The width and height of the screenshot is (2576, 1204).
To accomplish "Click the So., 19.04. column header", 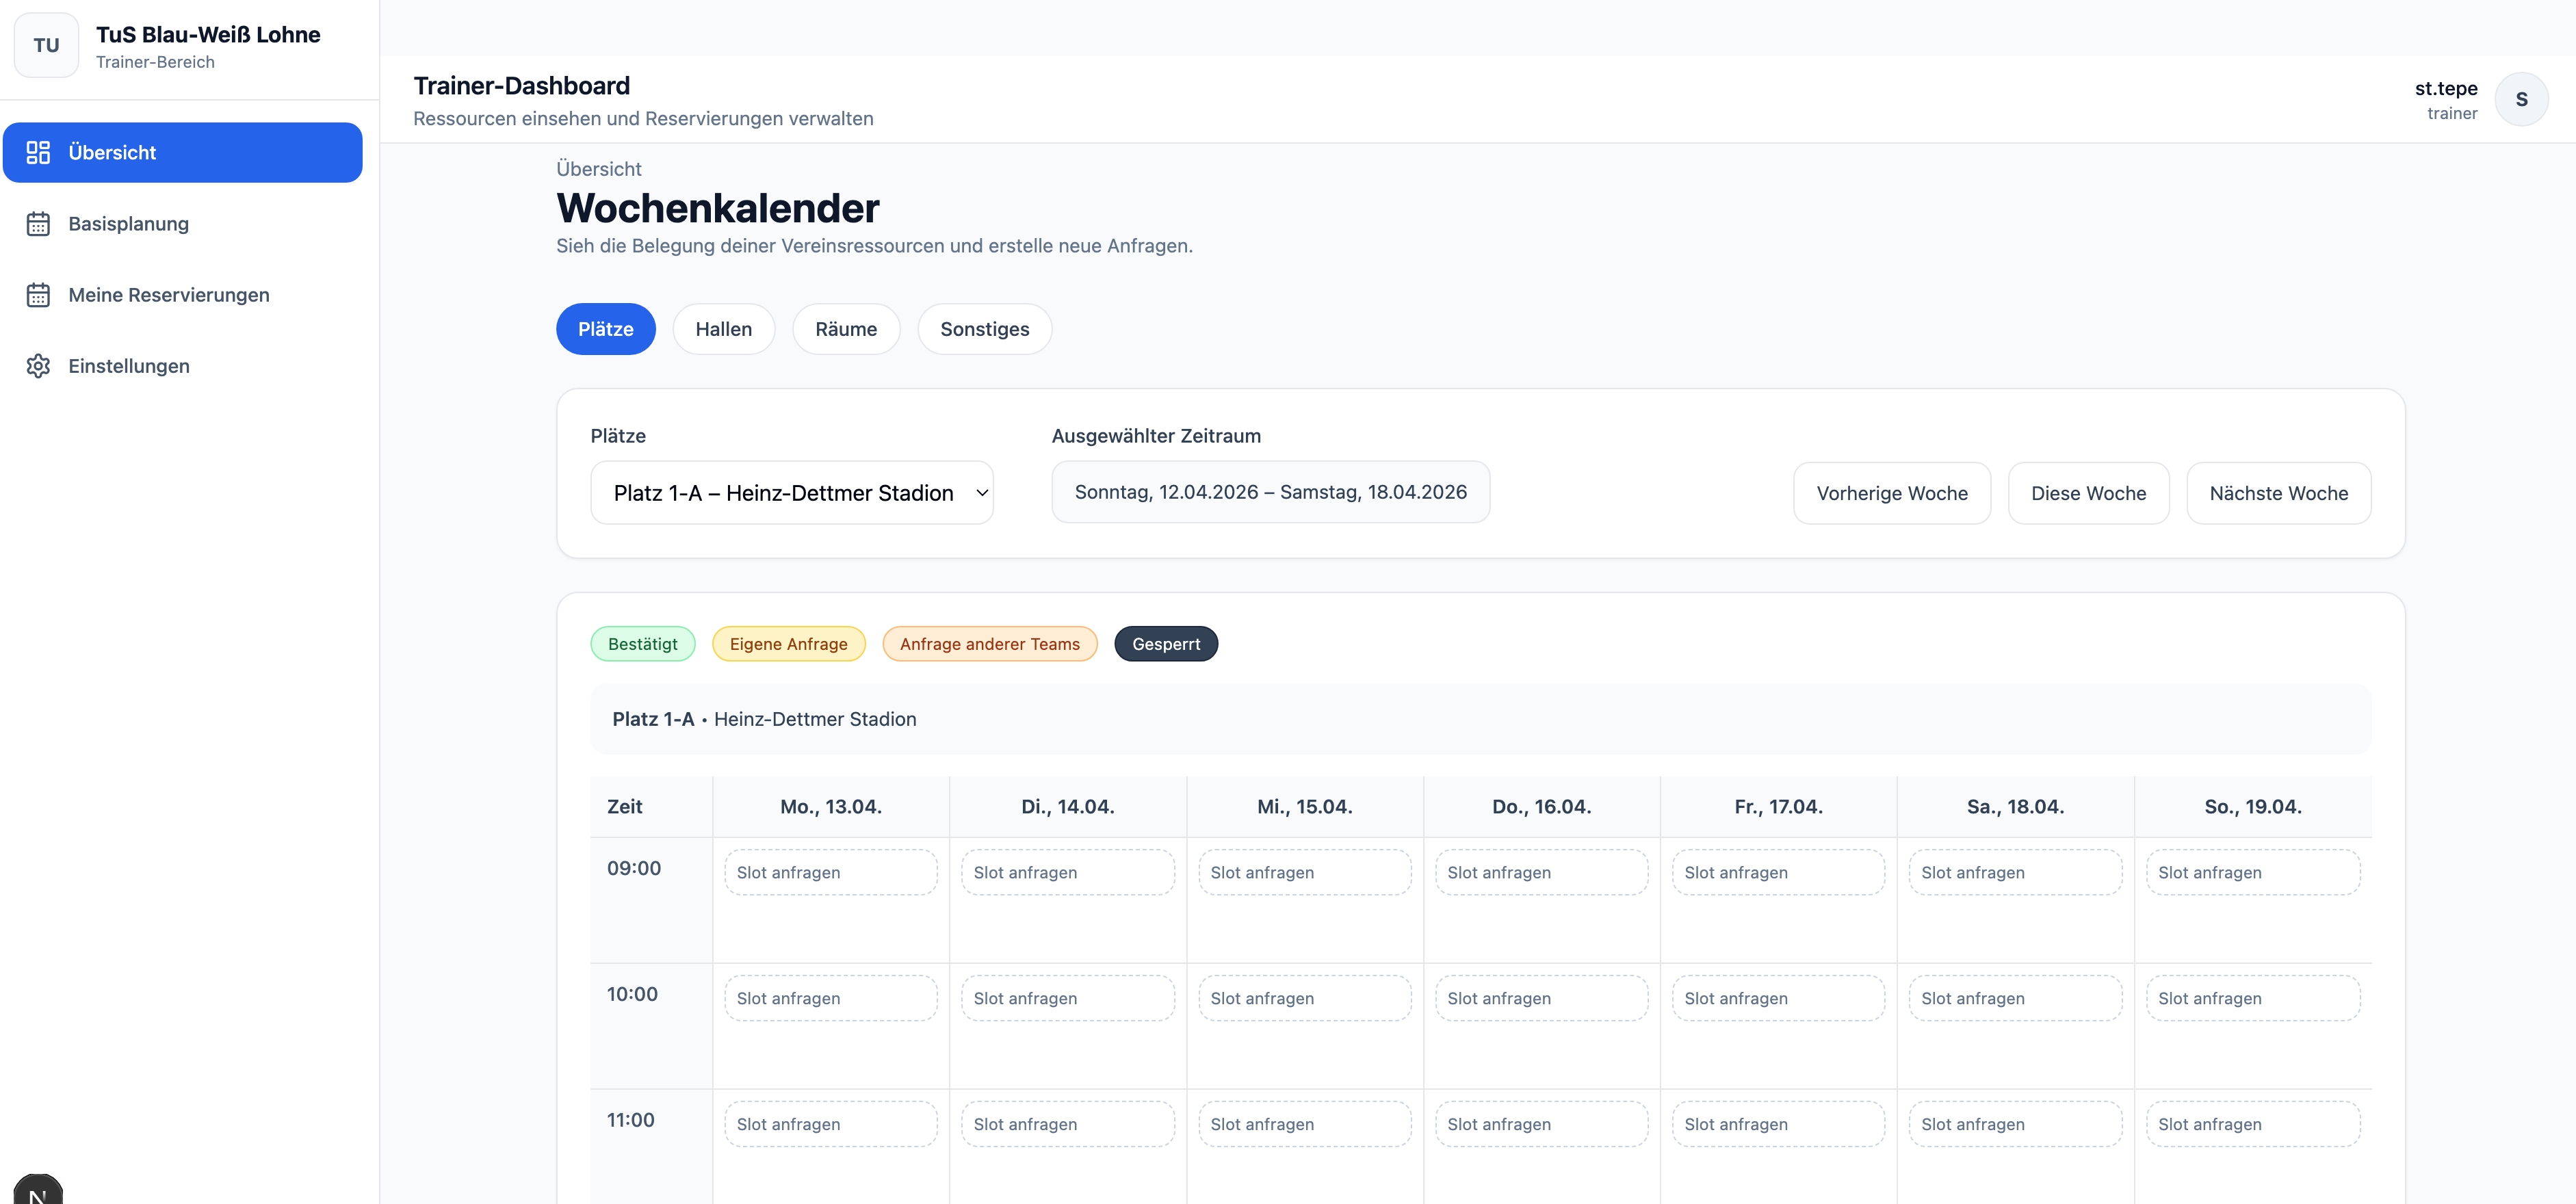I will [2253, 807].
